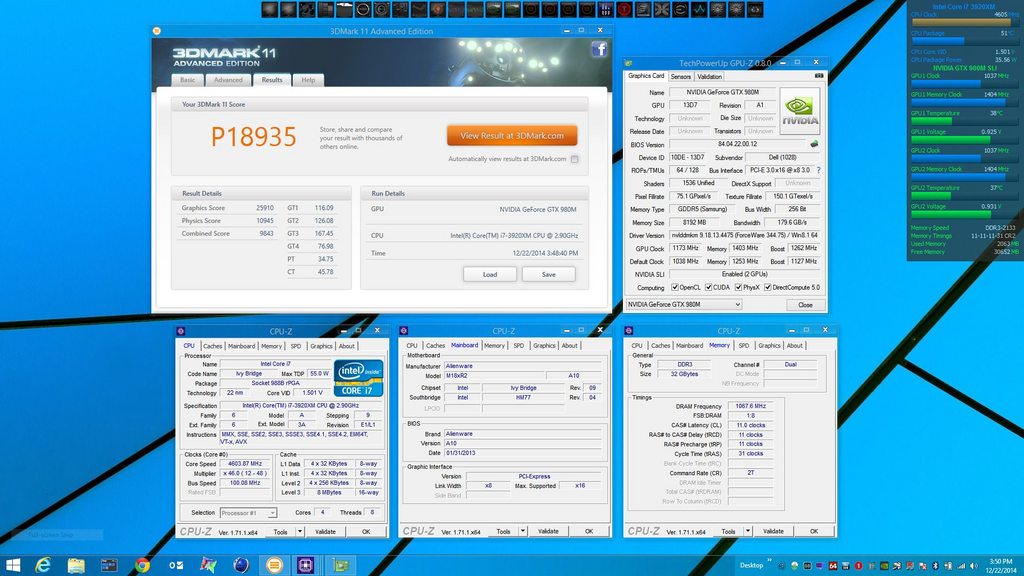Click the last icon in the top dock

[x=755, y=9]
